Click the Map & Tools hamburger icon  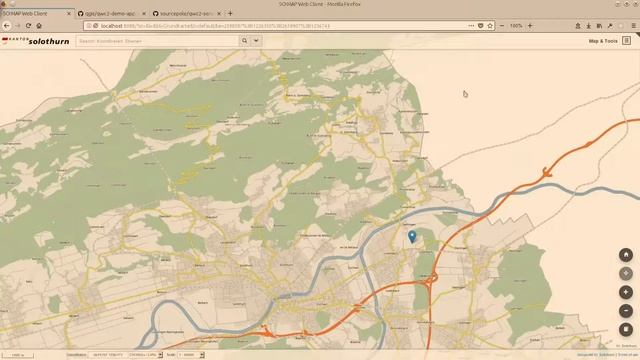(627, 41)
